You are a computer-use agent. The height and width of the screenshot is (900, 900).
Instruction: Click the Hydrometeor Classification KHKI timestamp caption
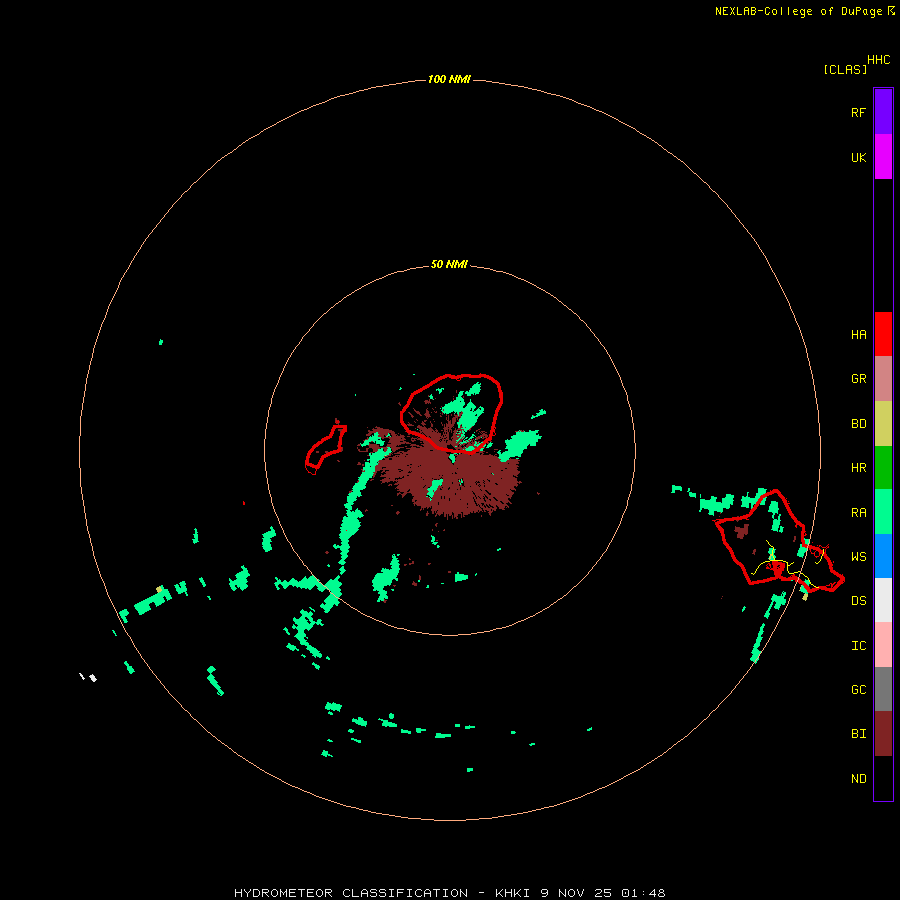[x=449, y=893]
